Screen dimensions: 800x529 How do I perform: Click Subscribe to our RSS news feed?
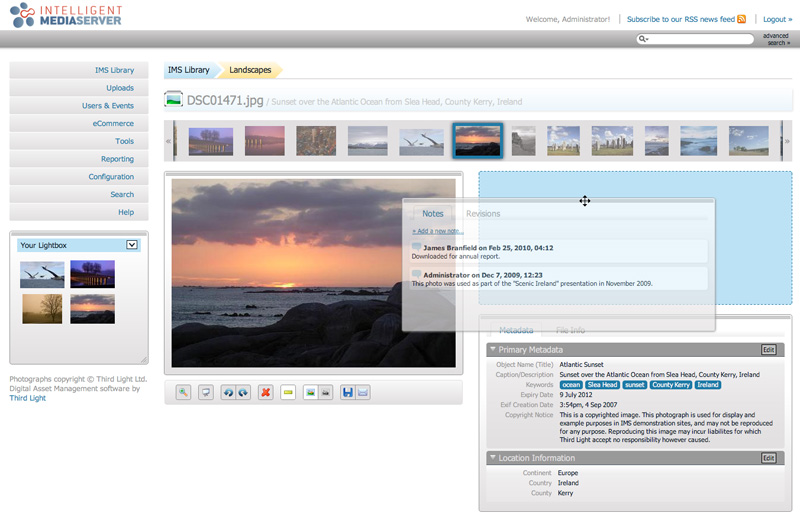681,19
